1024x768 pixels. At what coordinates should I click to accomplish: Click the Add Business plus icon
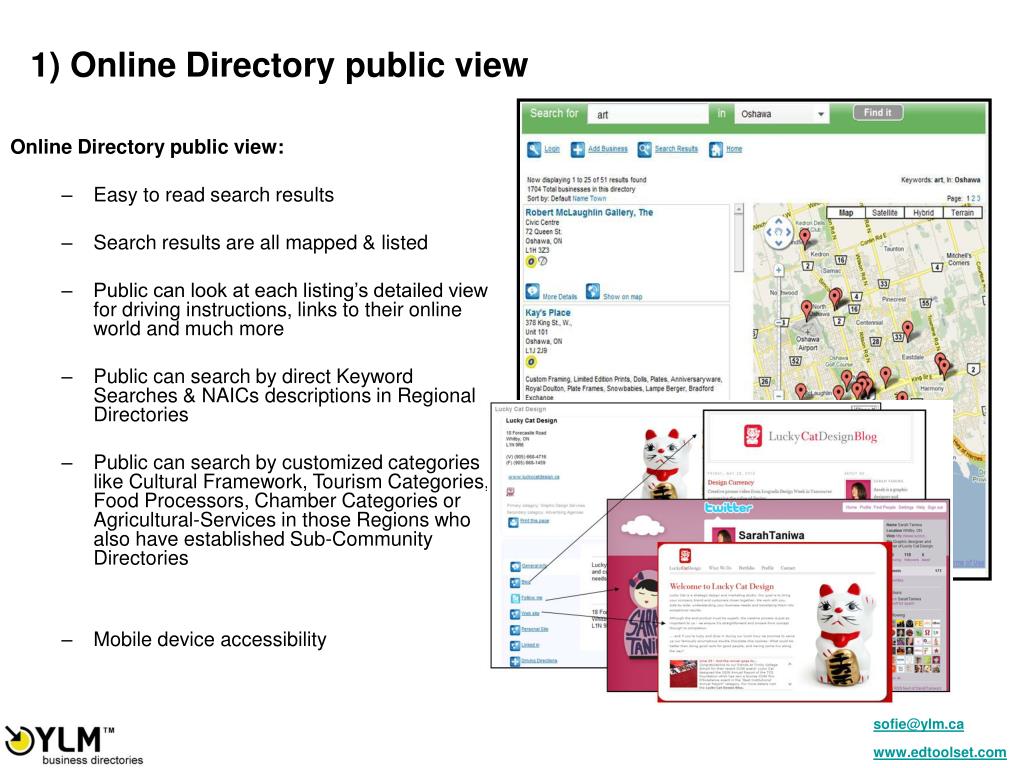(x=577, y=150)
